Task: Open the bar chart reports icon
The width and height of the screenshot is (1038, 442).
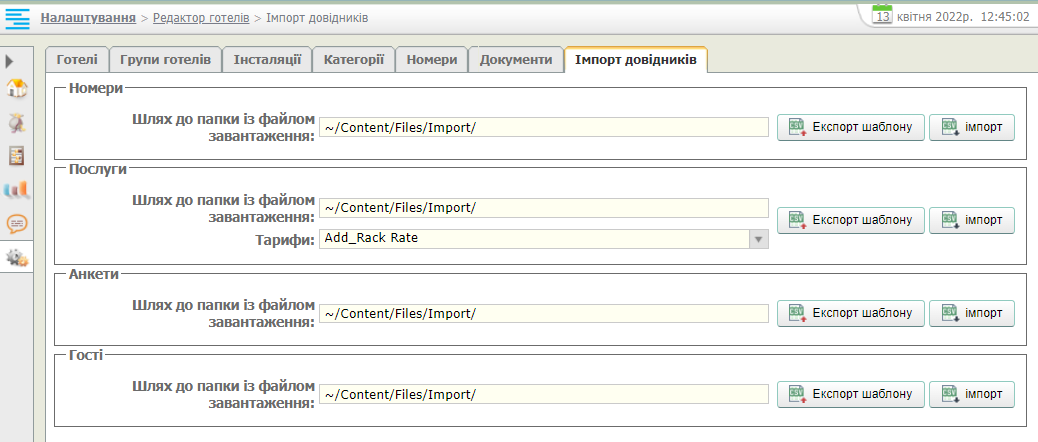Action: click(x=16, y=190)
